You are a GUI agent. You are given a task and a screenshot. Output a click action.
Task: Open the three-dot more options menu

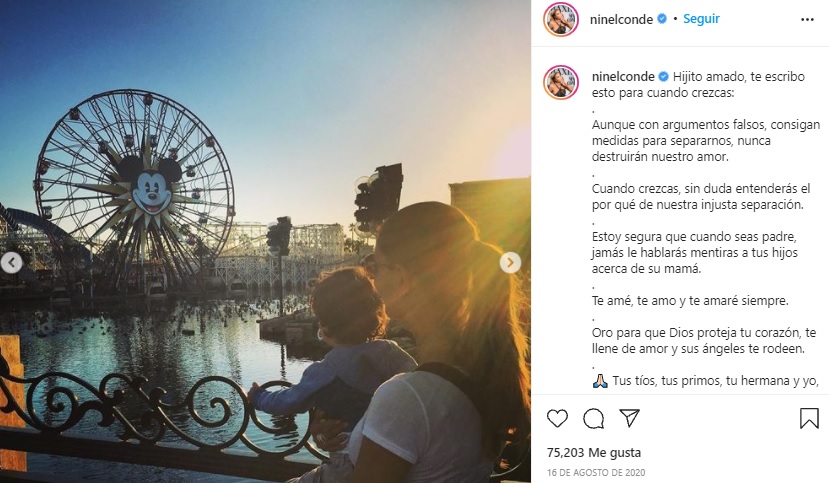coord(807,20)
